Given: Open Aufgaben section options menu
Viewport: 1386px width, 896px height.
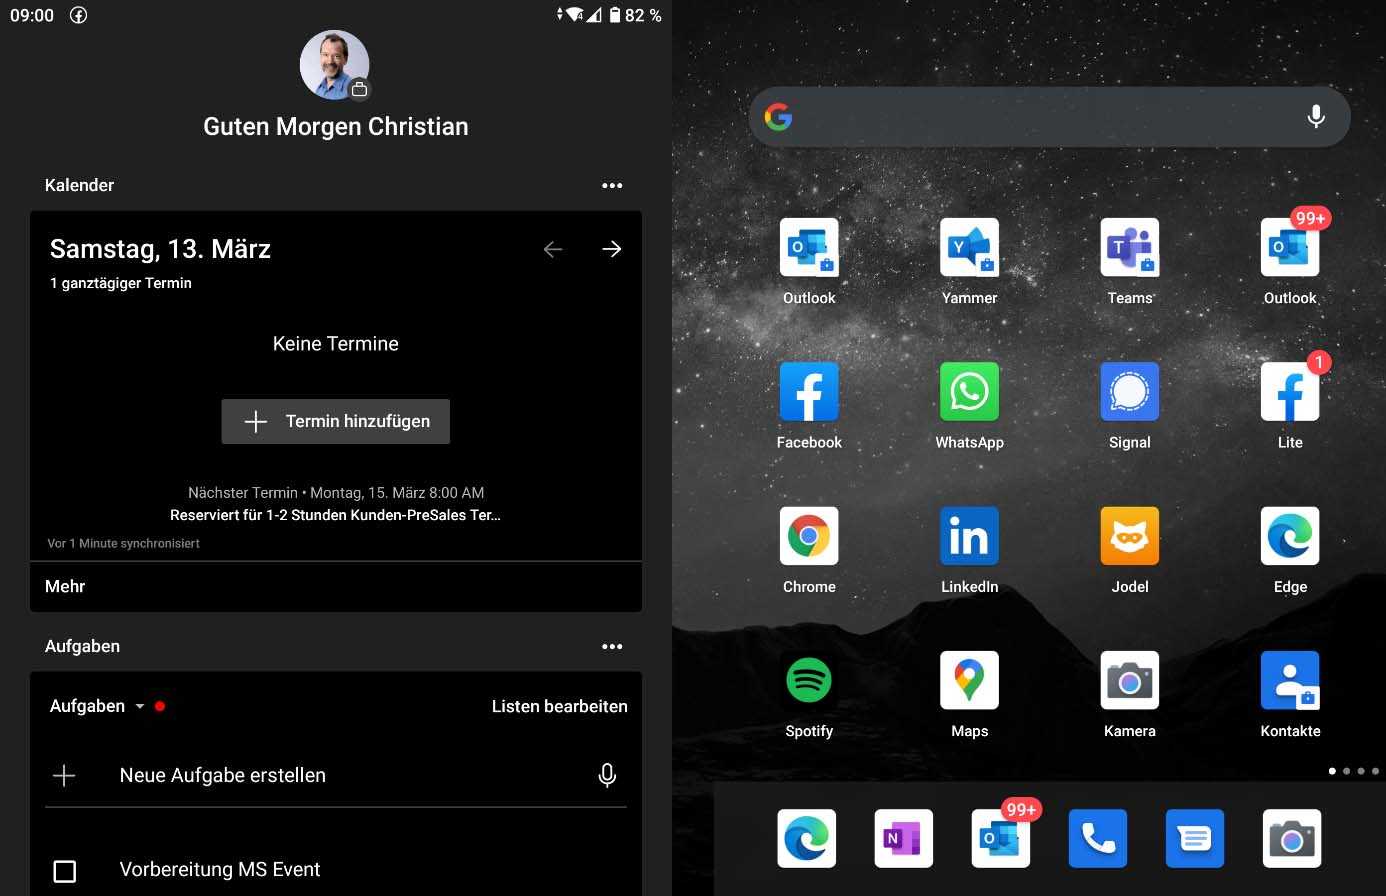Looking at the screenshot, I should click(x=612, y=646).
